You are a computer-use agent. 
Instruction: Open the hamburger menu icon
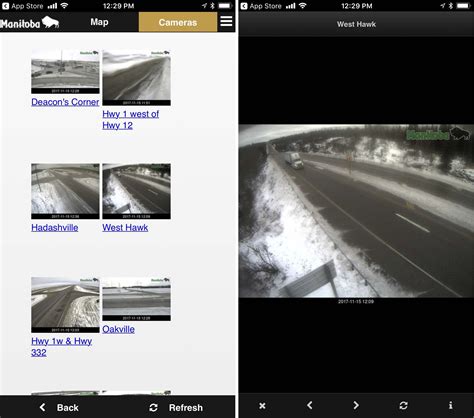[x=226, y=21]
